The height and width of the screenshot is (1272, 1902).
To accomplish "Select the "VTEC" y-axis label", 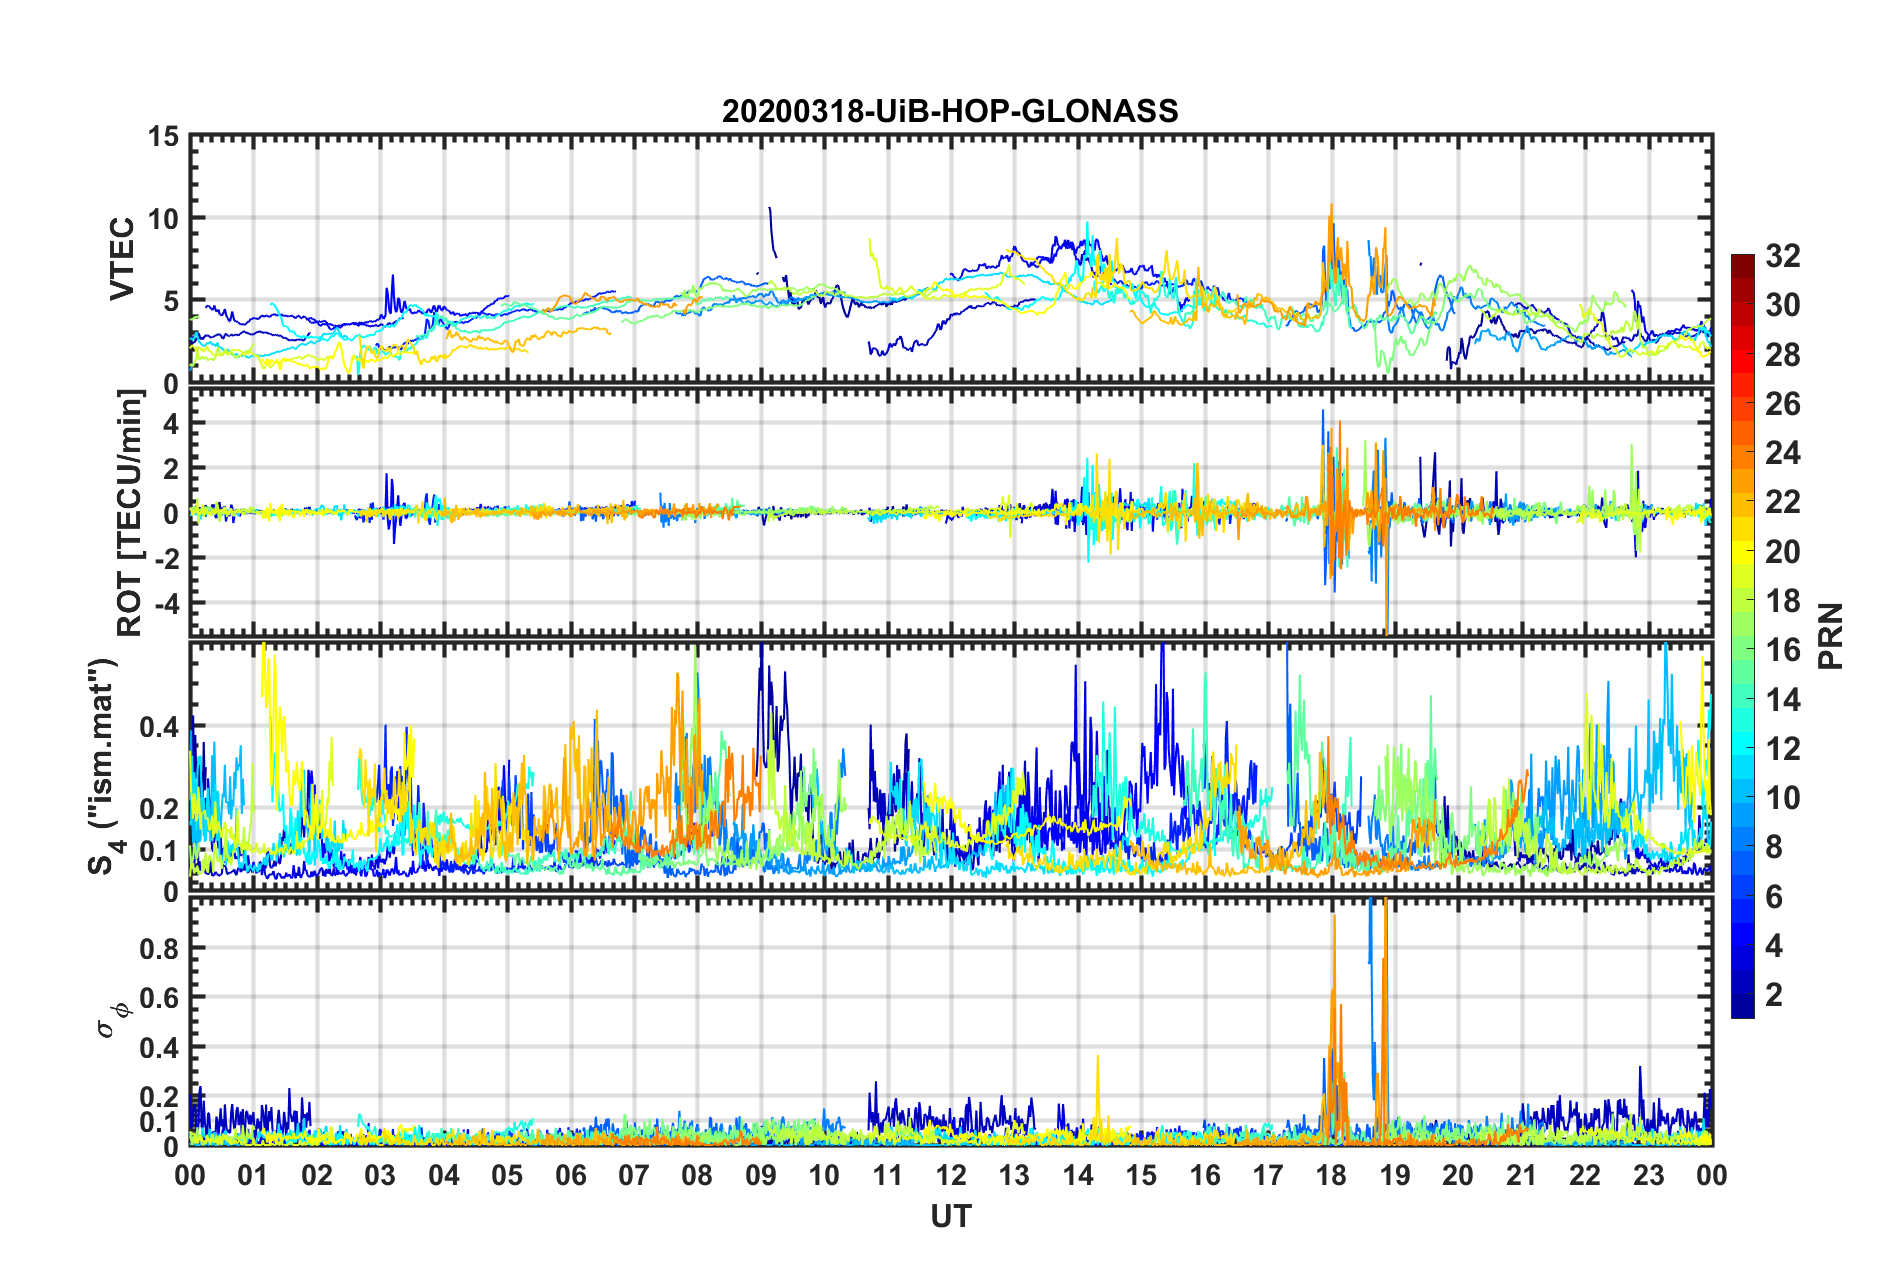I will click(122, 259).
